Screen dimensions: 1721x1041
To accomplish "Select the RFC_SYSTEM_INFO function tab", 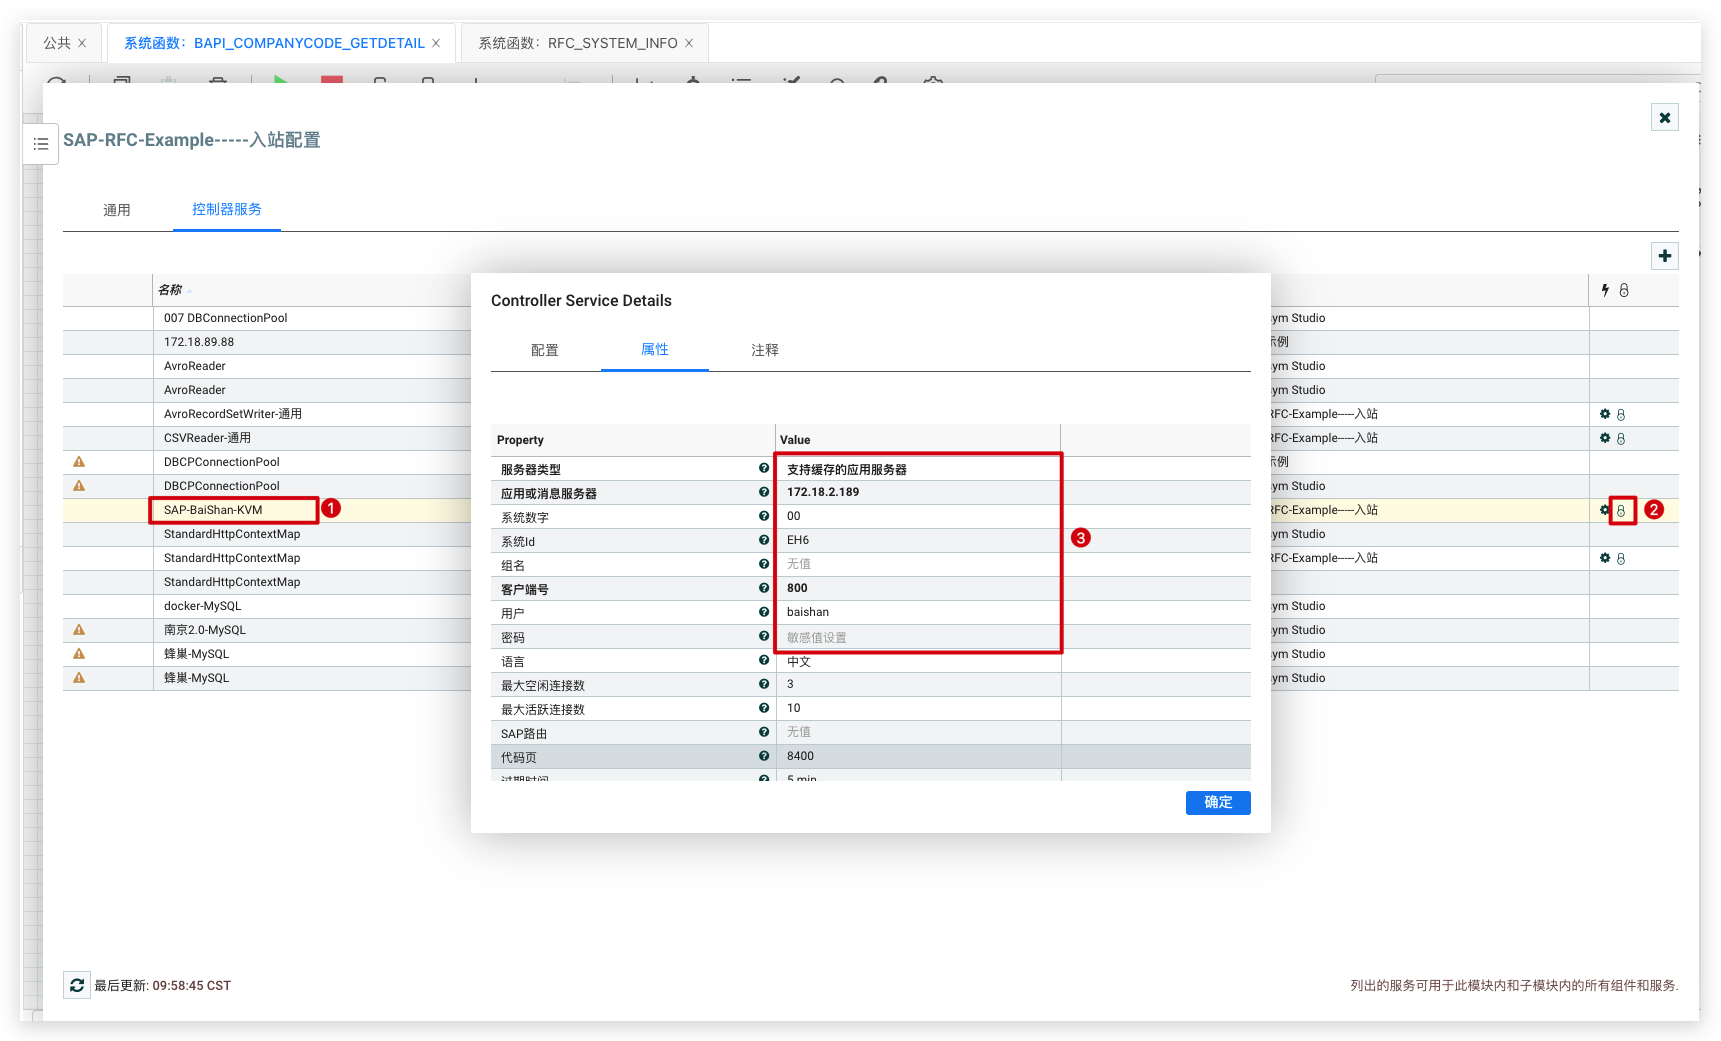I will pos(578,43).
